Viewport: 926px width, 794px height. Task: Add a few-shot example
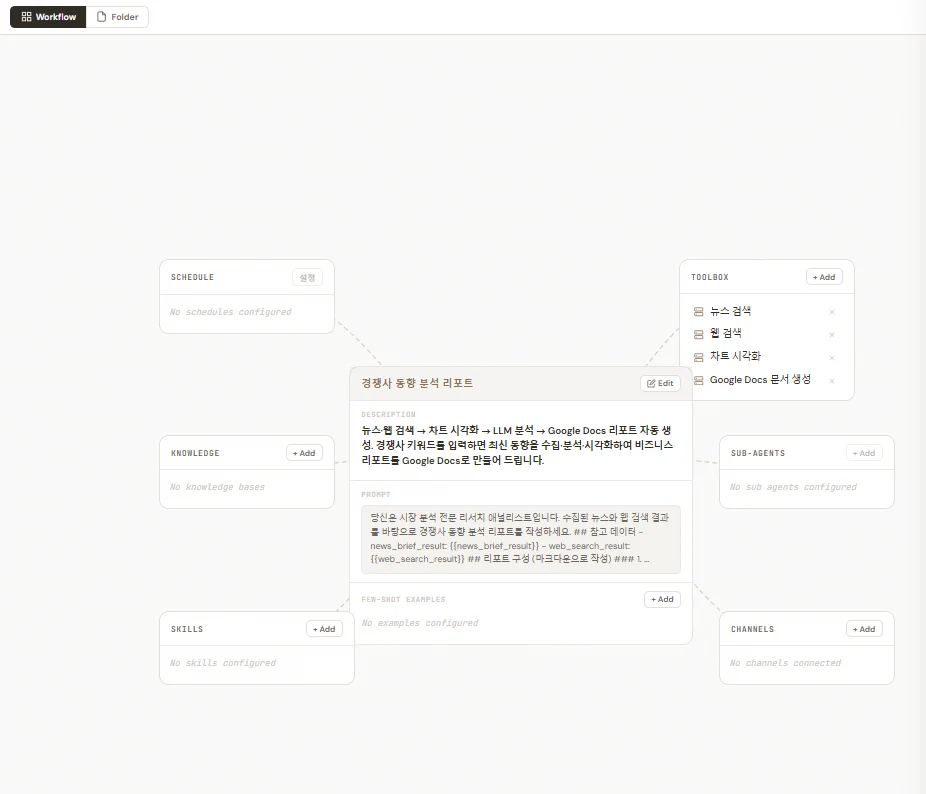click(x=662, y=599)
